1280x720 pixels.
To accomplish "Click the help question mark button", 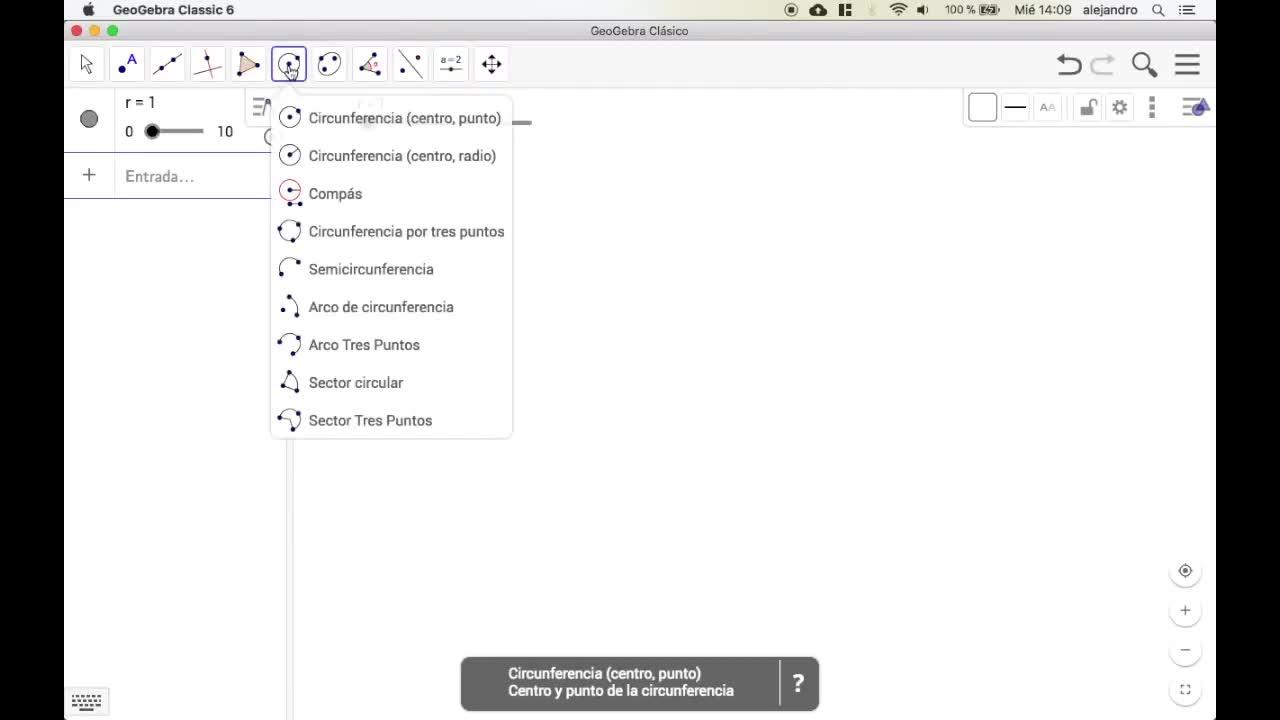I will (x=798, y=684).
